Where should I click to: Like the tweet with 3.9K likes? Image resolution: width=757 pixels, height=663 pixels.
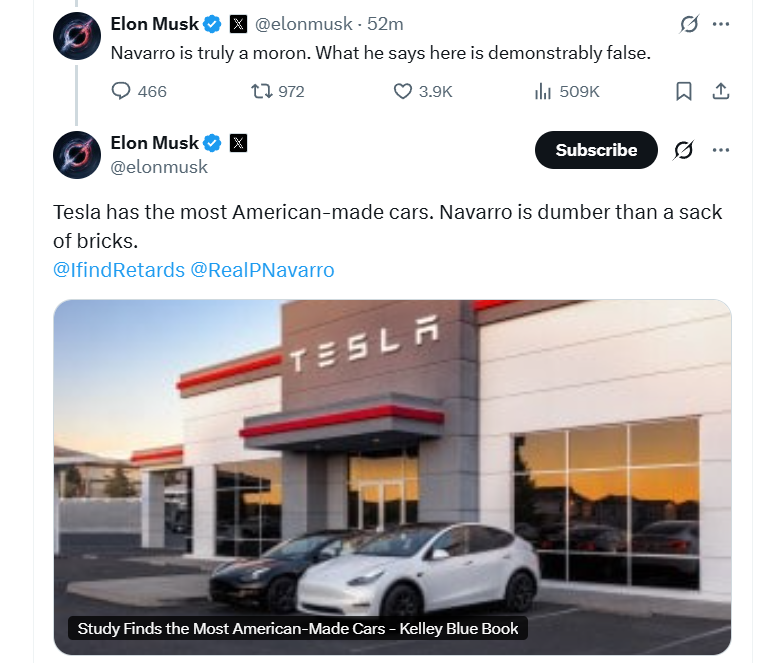pyautogui.click(x=422, y=91)
